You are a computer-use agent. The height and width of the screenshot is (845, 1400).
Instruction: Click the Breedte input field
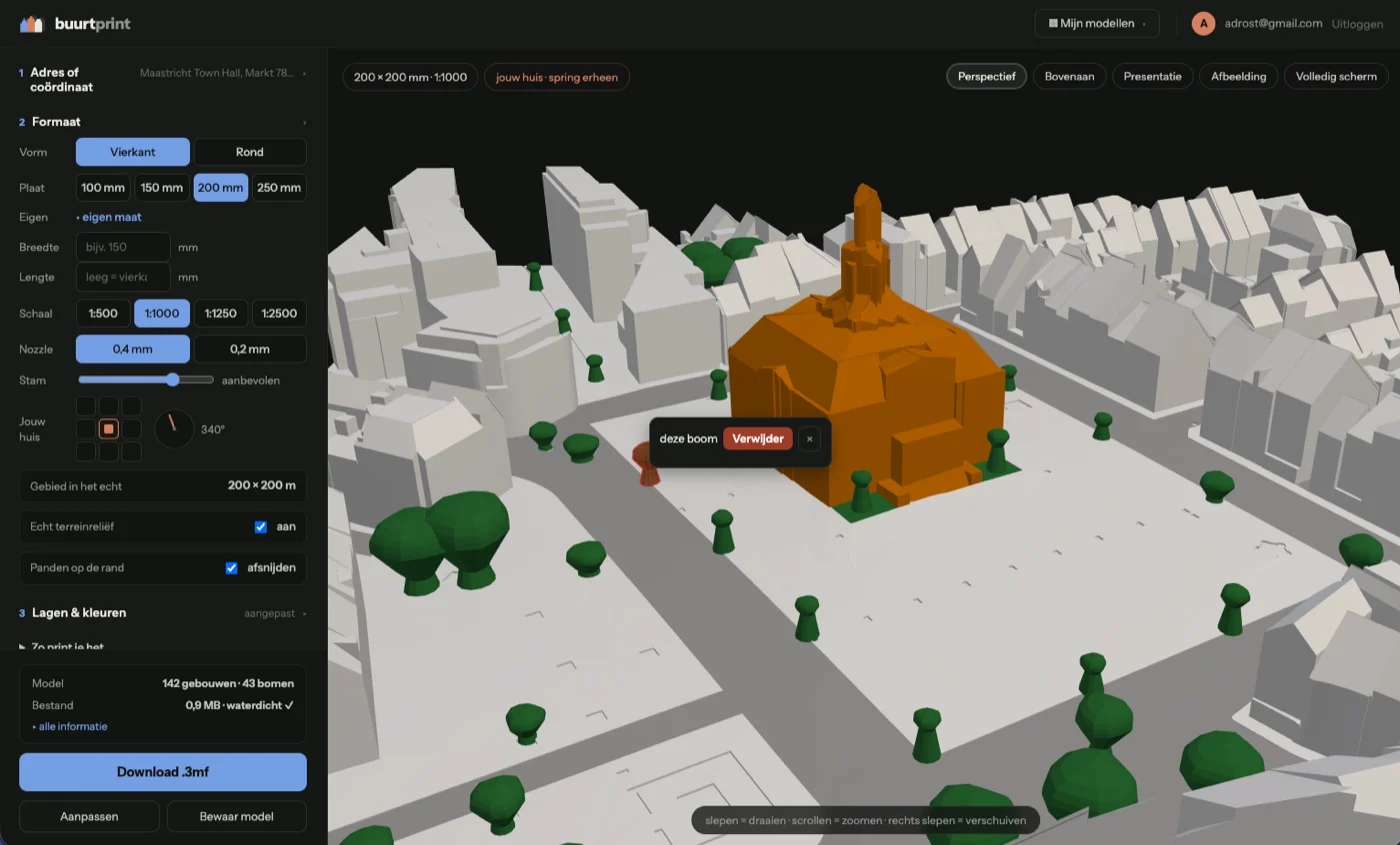click(x=123, y=247)
